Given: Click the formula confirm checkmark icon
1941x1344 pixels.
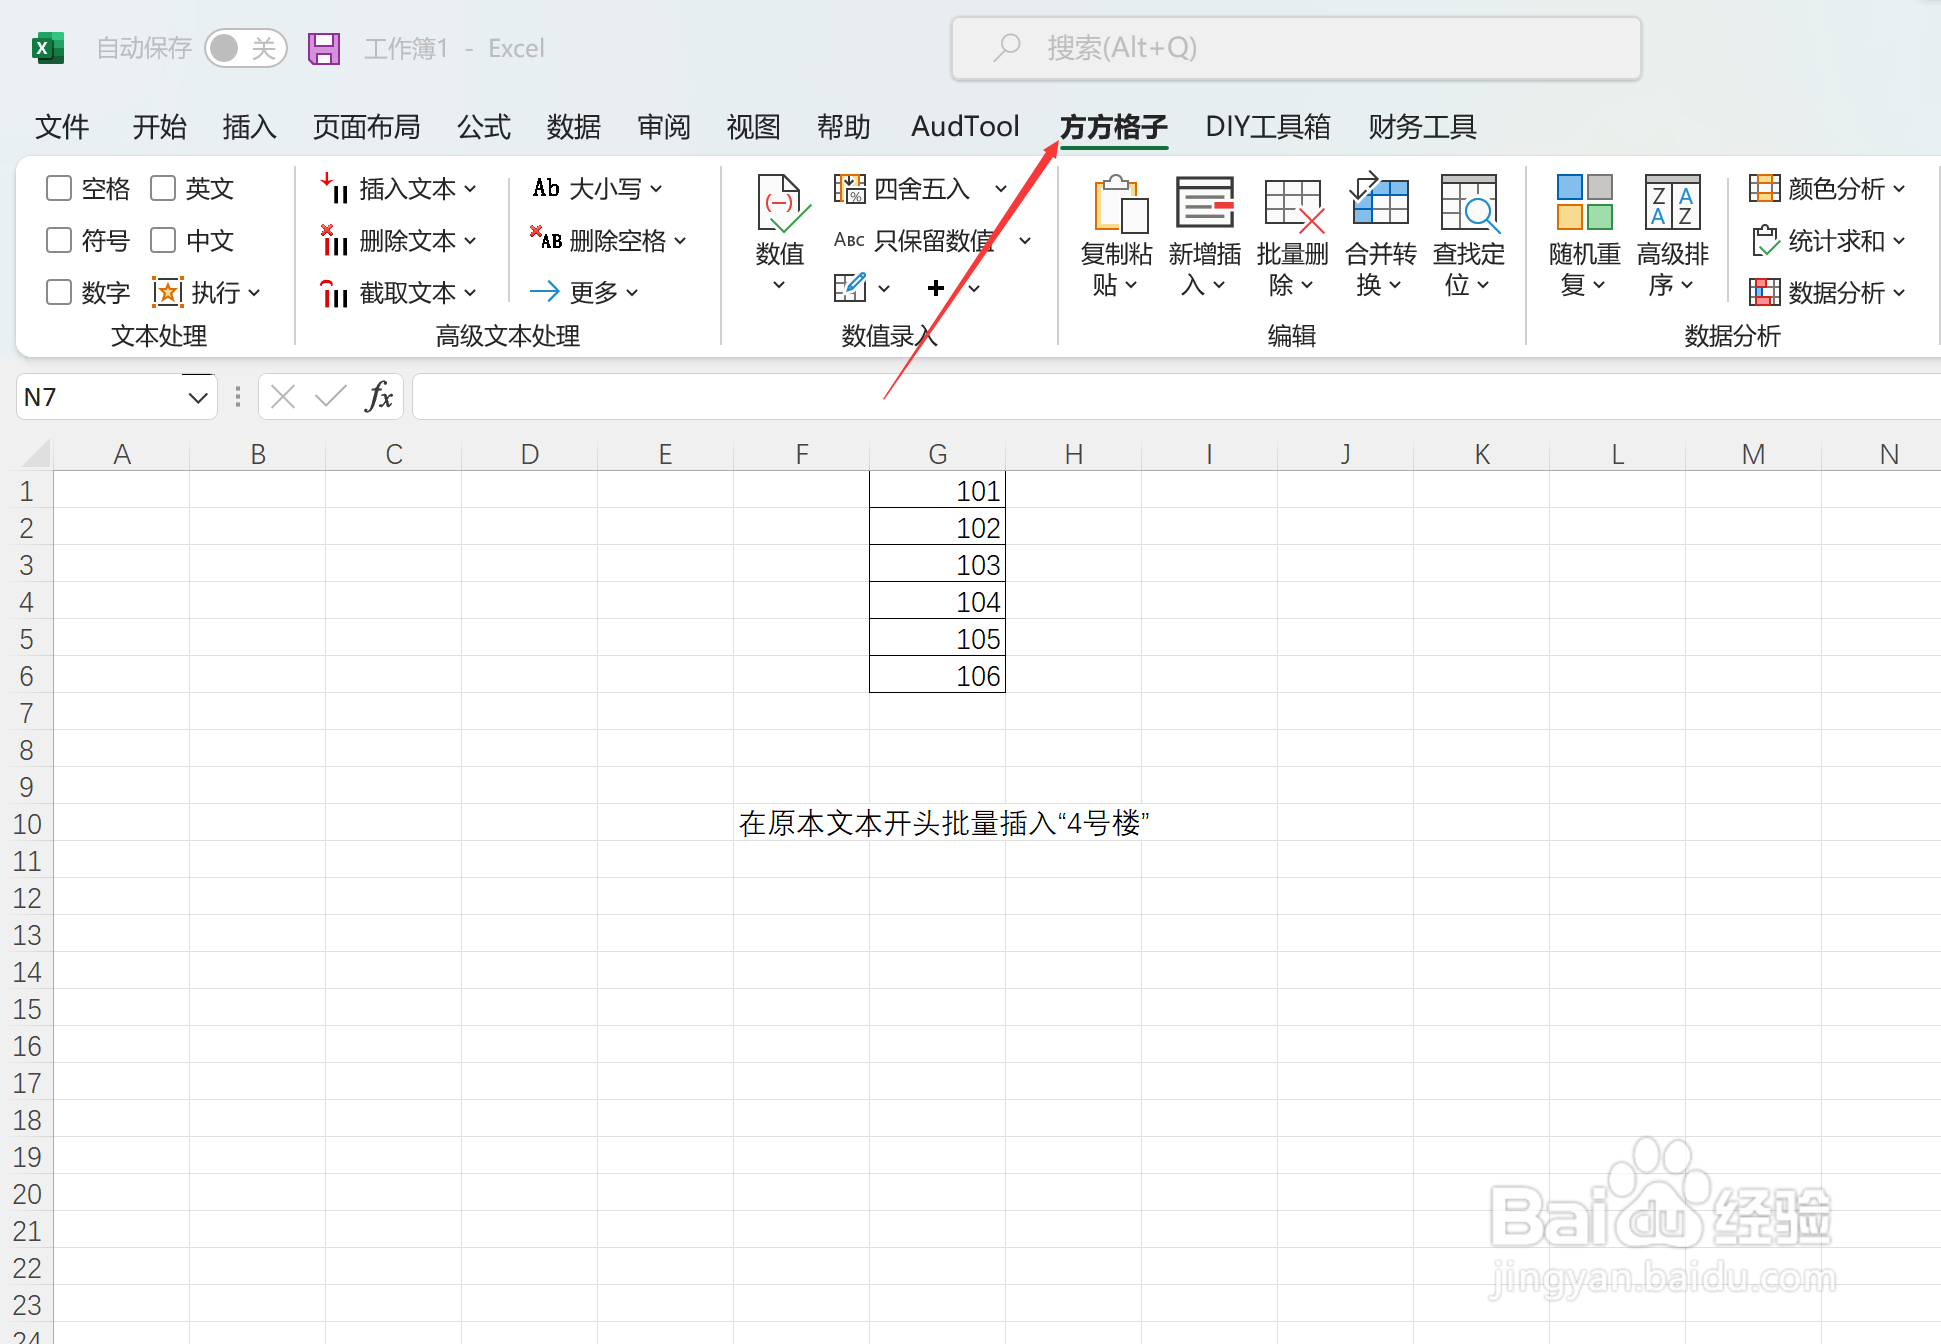Looking at the screenshot, I should coord(330,397).
